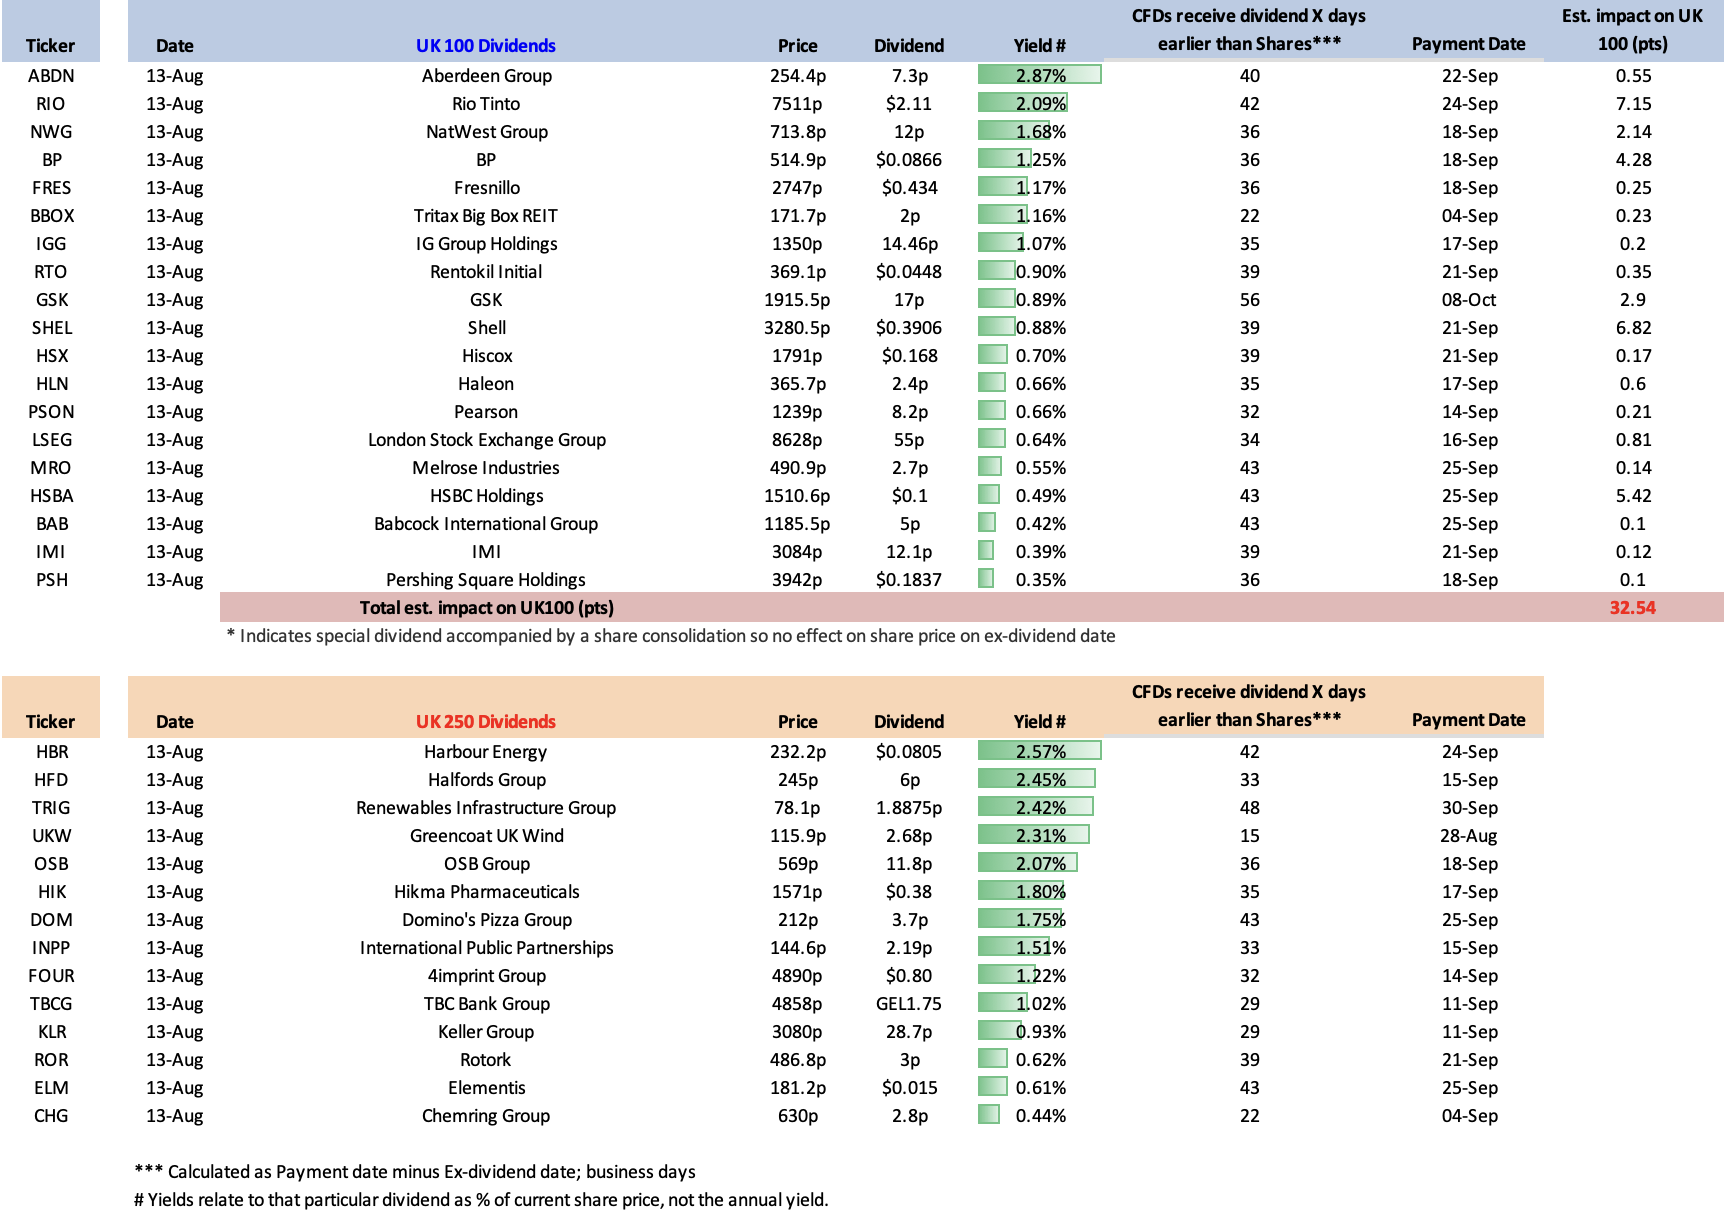Viewport: 1726px width, 1230px height.
Task: Click the GSK payment date 08-Oct
Action: click(1468, 300)
